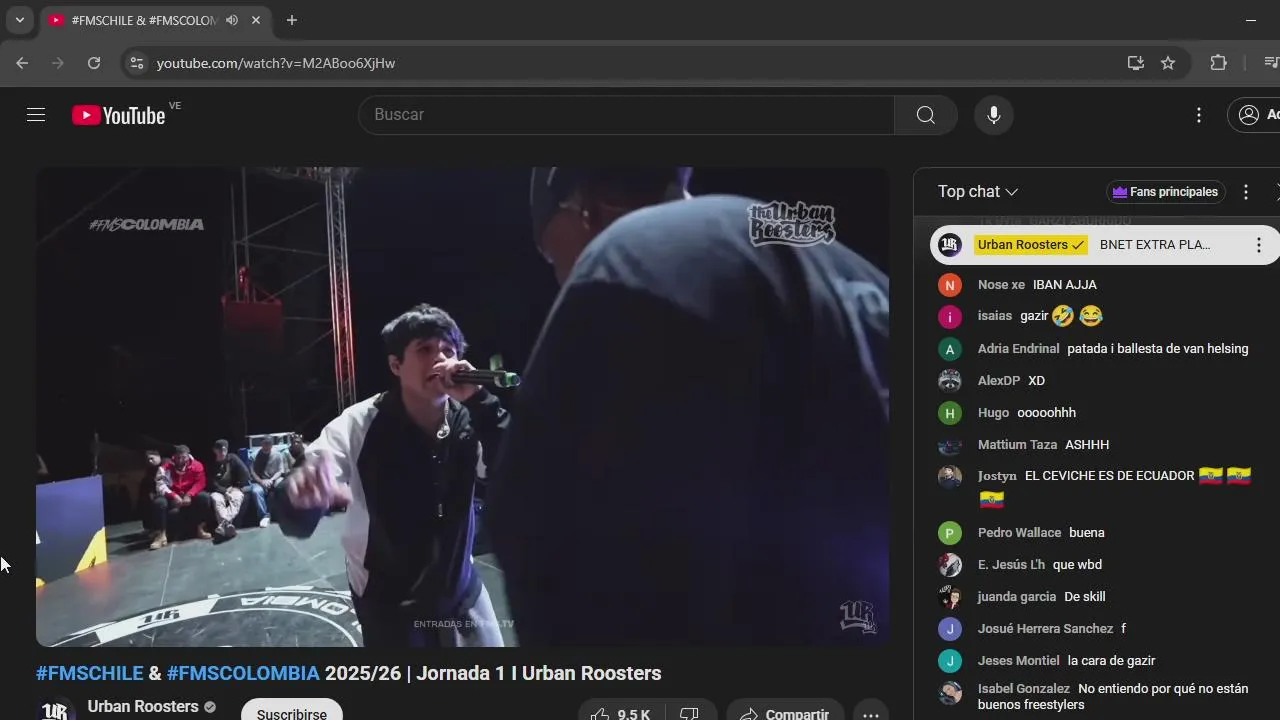Minimize the browser window
This screenshot has width=1280, height=720.
point(1251,20)
